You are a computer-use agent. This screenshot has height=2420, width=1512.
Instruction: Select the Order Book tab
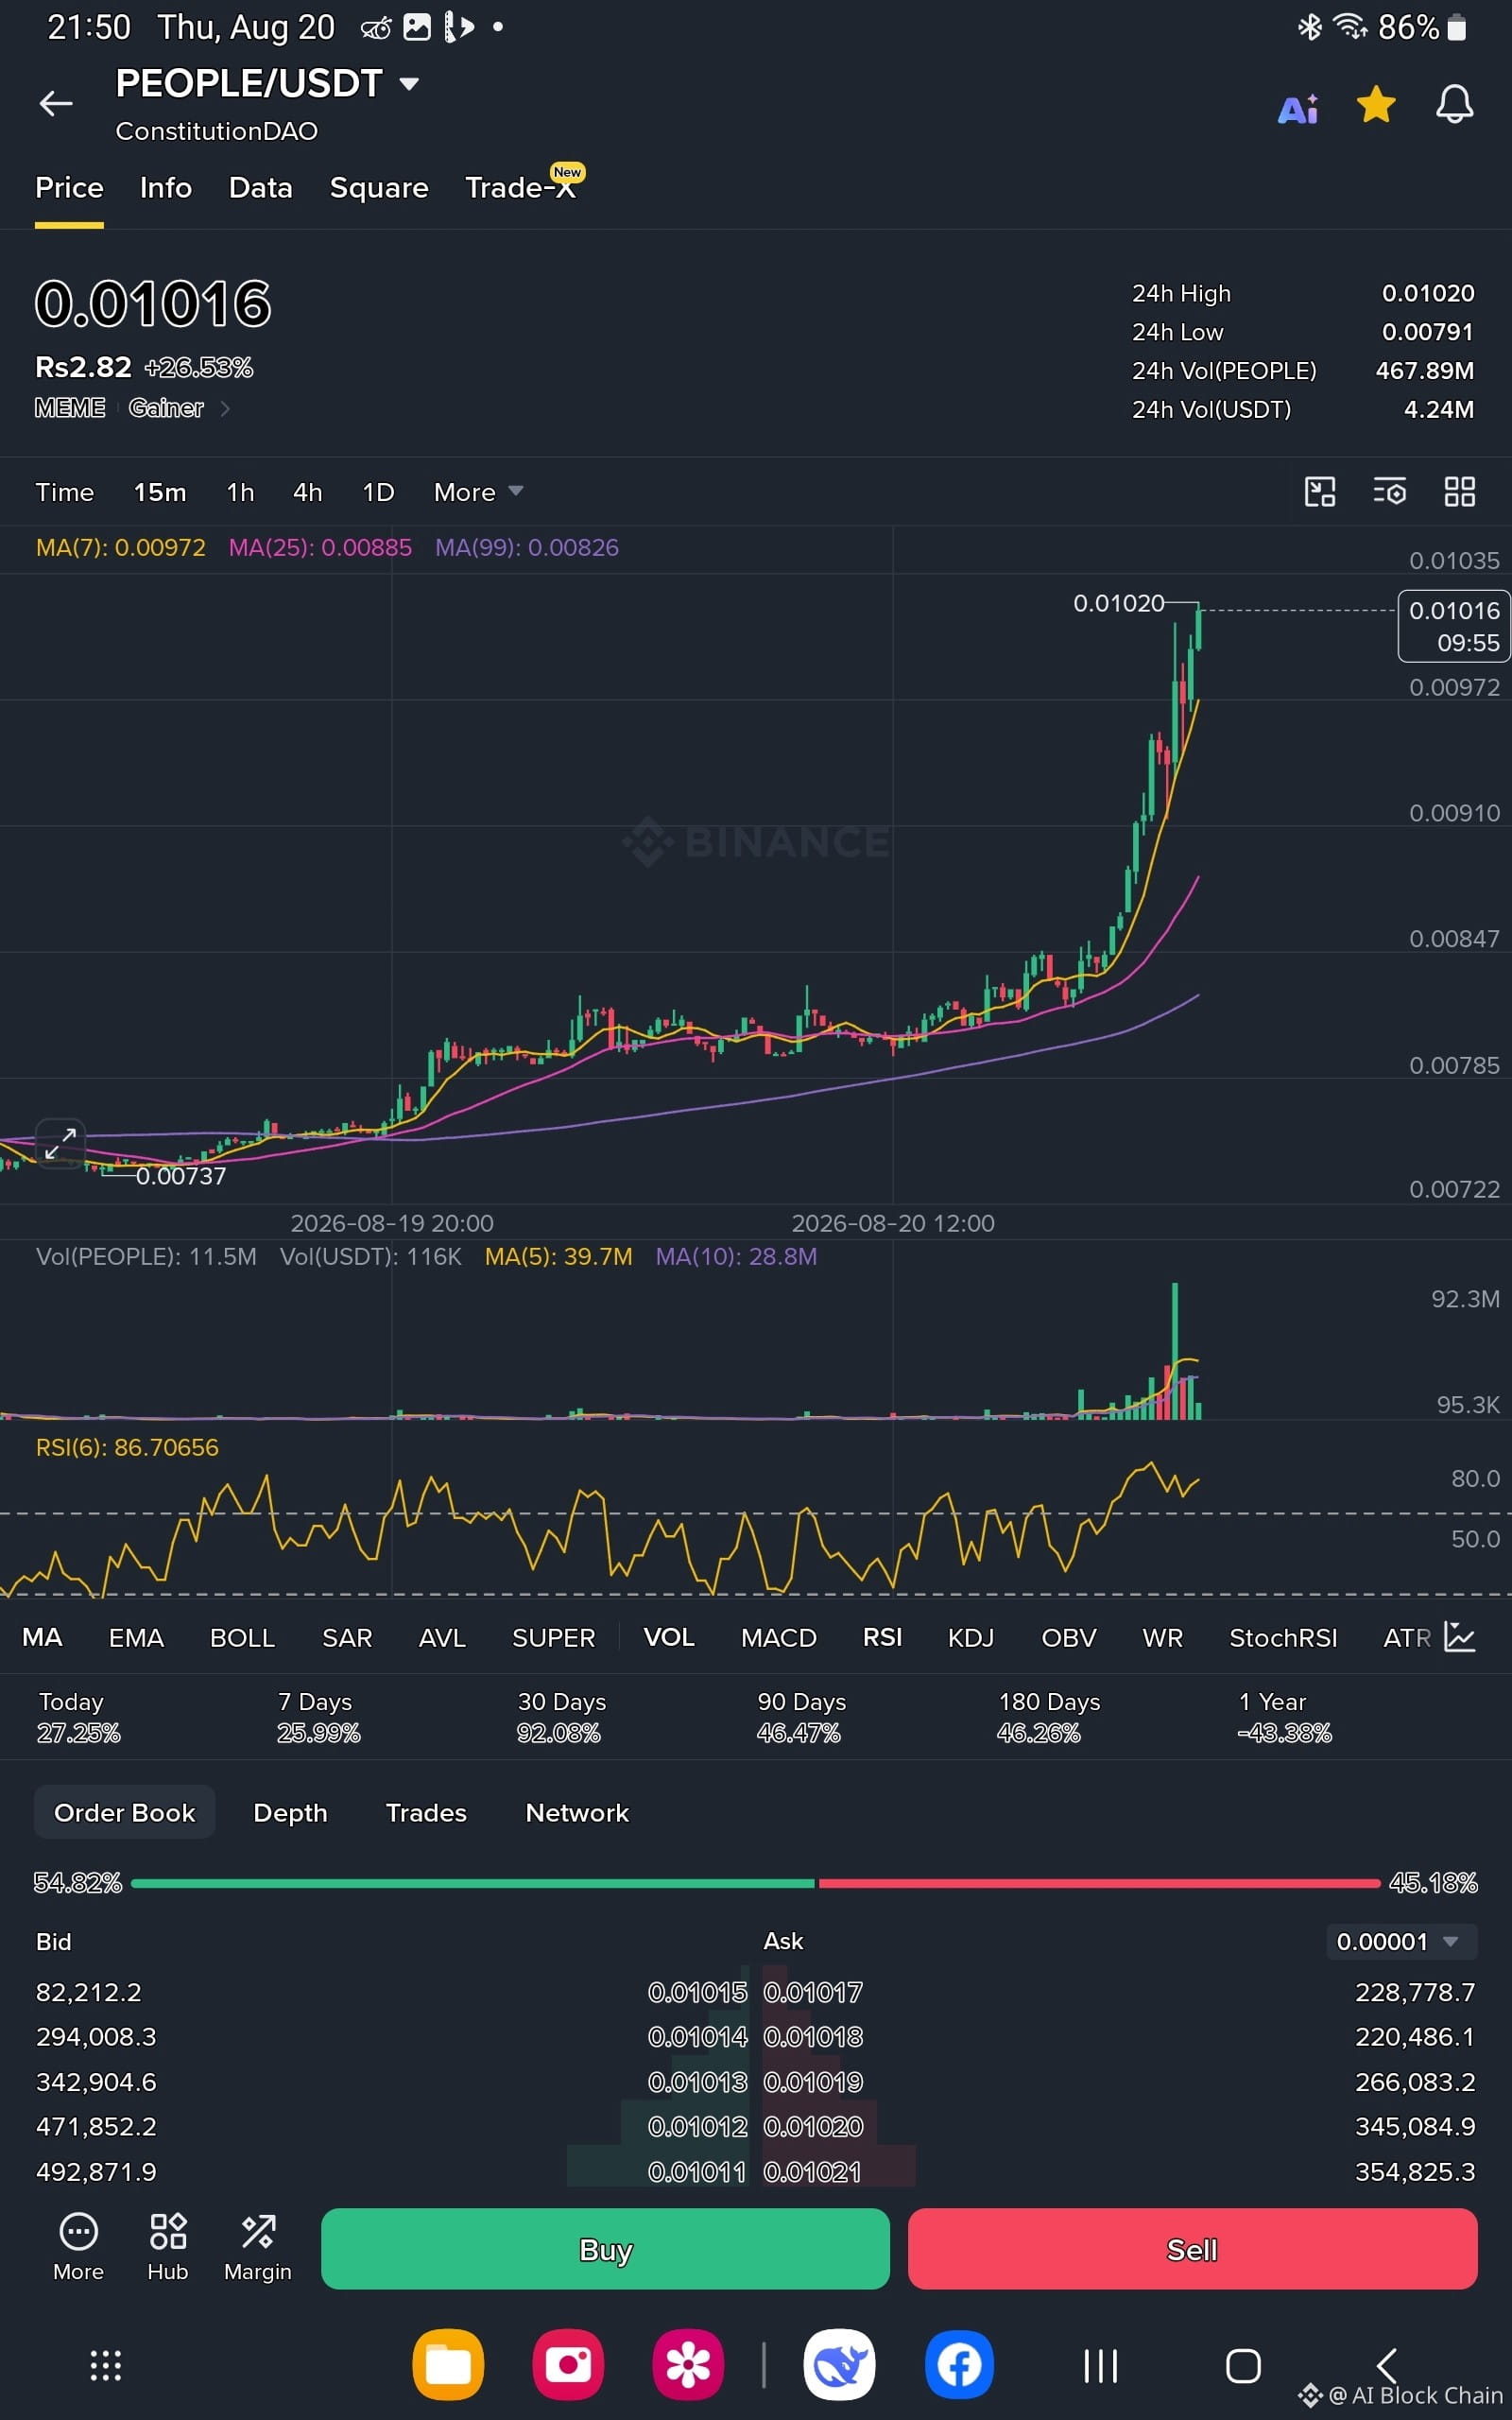point(125,1812)
